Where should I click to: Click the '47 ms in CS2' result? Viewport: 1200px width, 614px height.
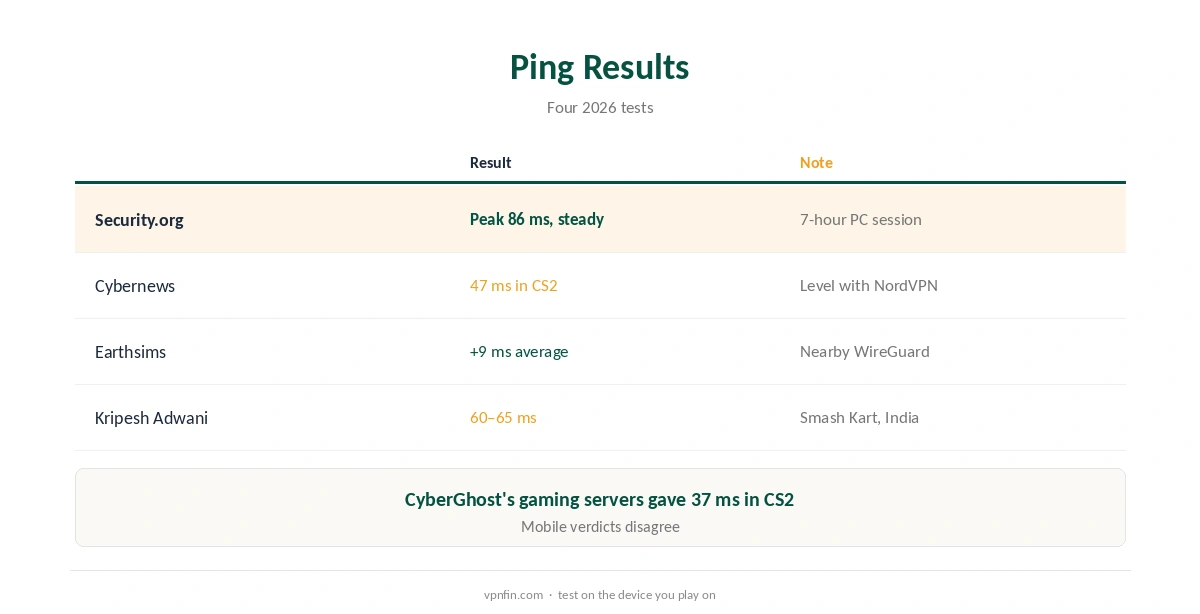point(514,285)
